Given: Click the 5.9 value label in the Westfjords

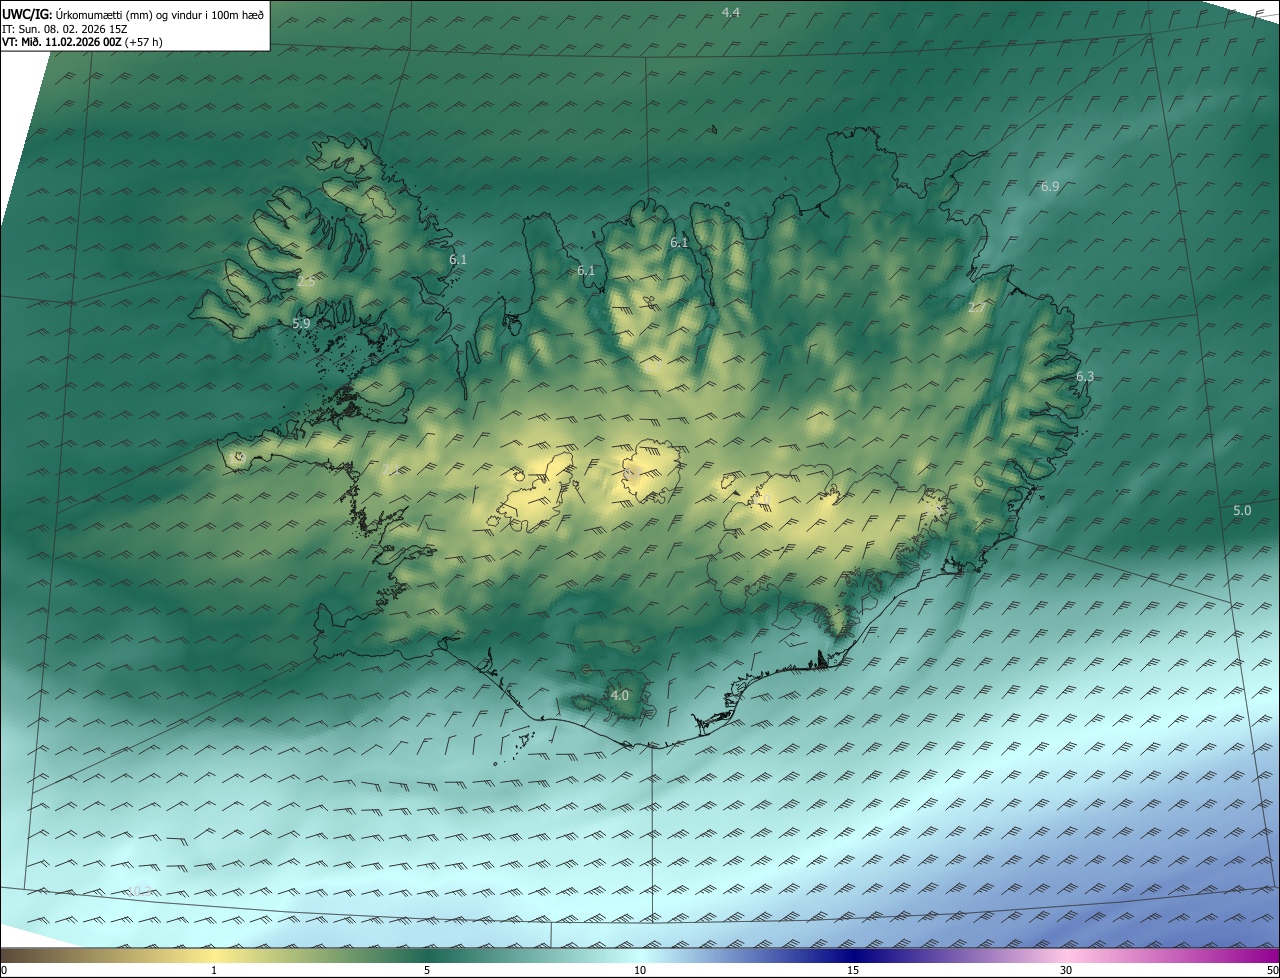Looking at the screenshot, I should click(301, 323).
